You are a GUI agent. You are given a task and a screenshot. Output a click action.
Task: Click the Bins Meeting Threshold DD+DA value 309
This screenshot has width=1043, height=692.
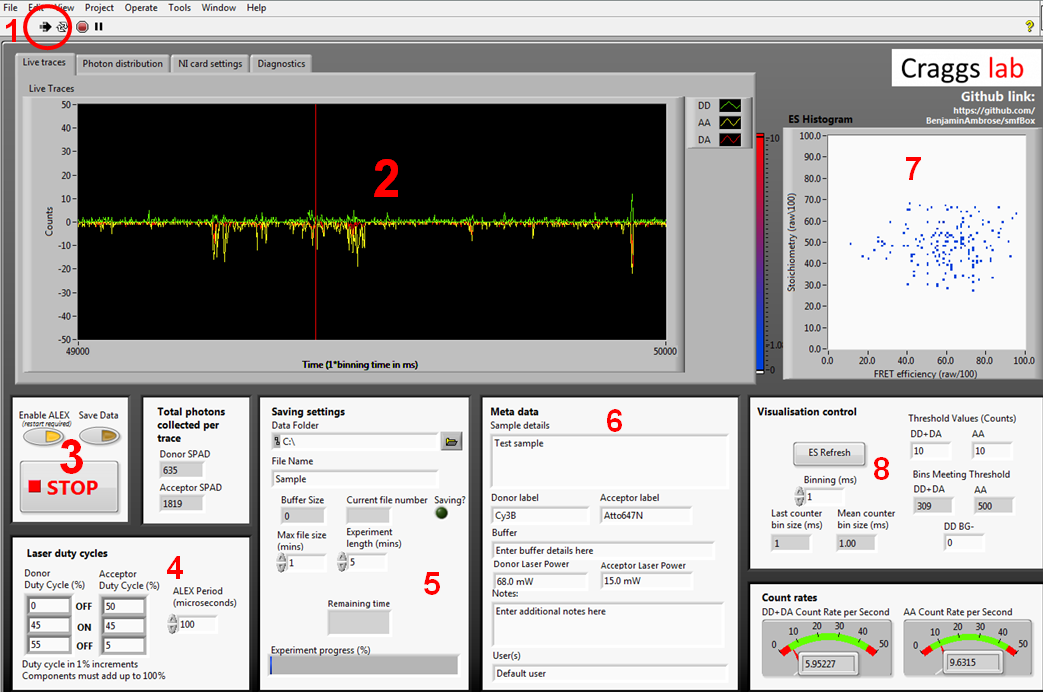click(932, 506)
